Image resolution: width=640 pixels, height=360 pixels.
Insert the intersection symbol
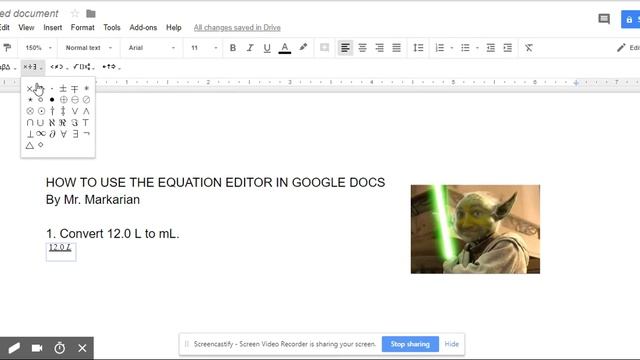pyautogui.click(x=30, y=122)
